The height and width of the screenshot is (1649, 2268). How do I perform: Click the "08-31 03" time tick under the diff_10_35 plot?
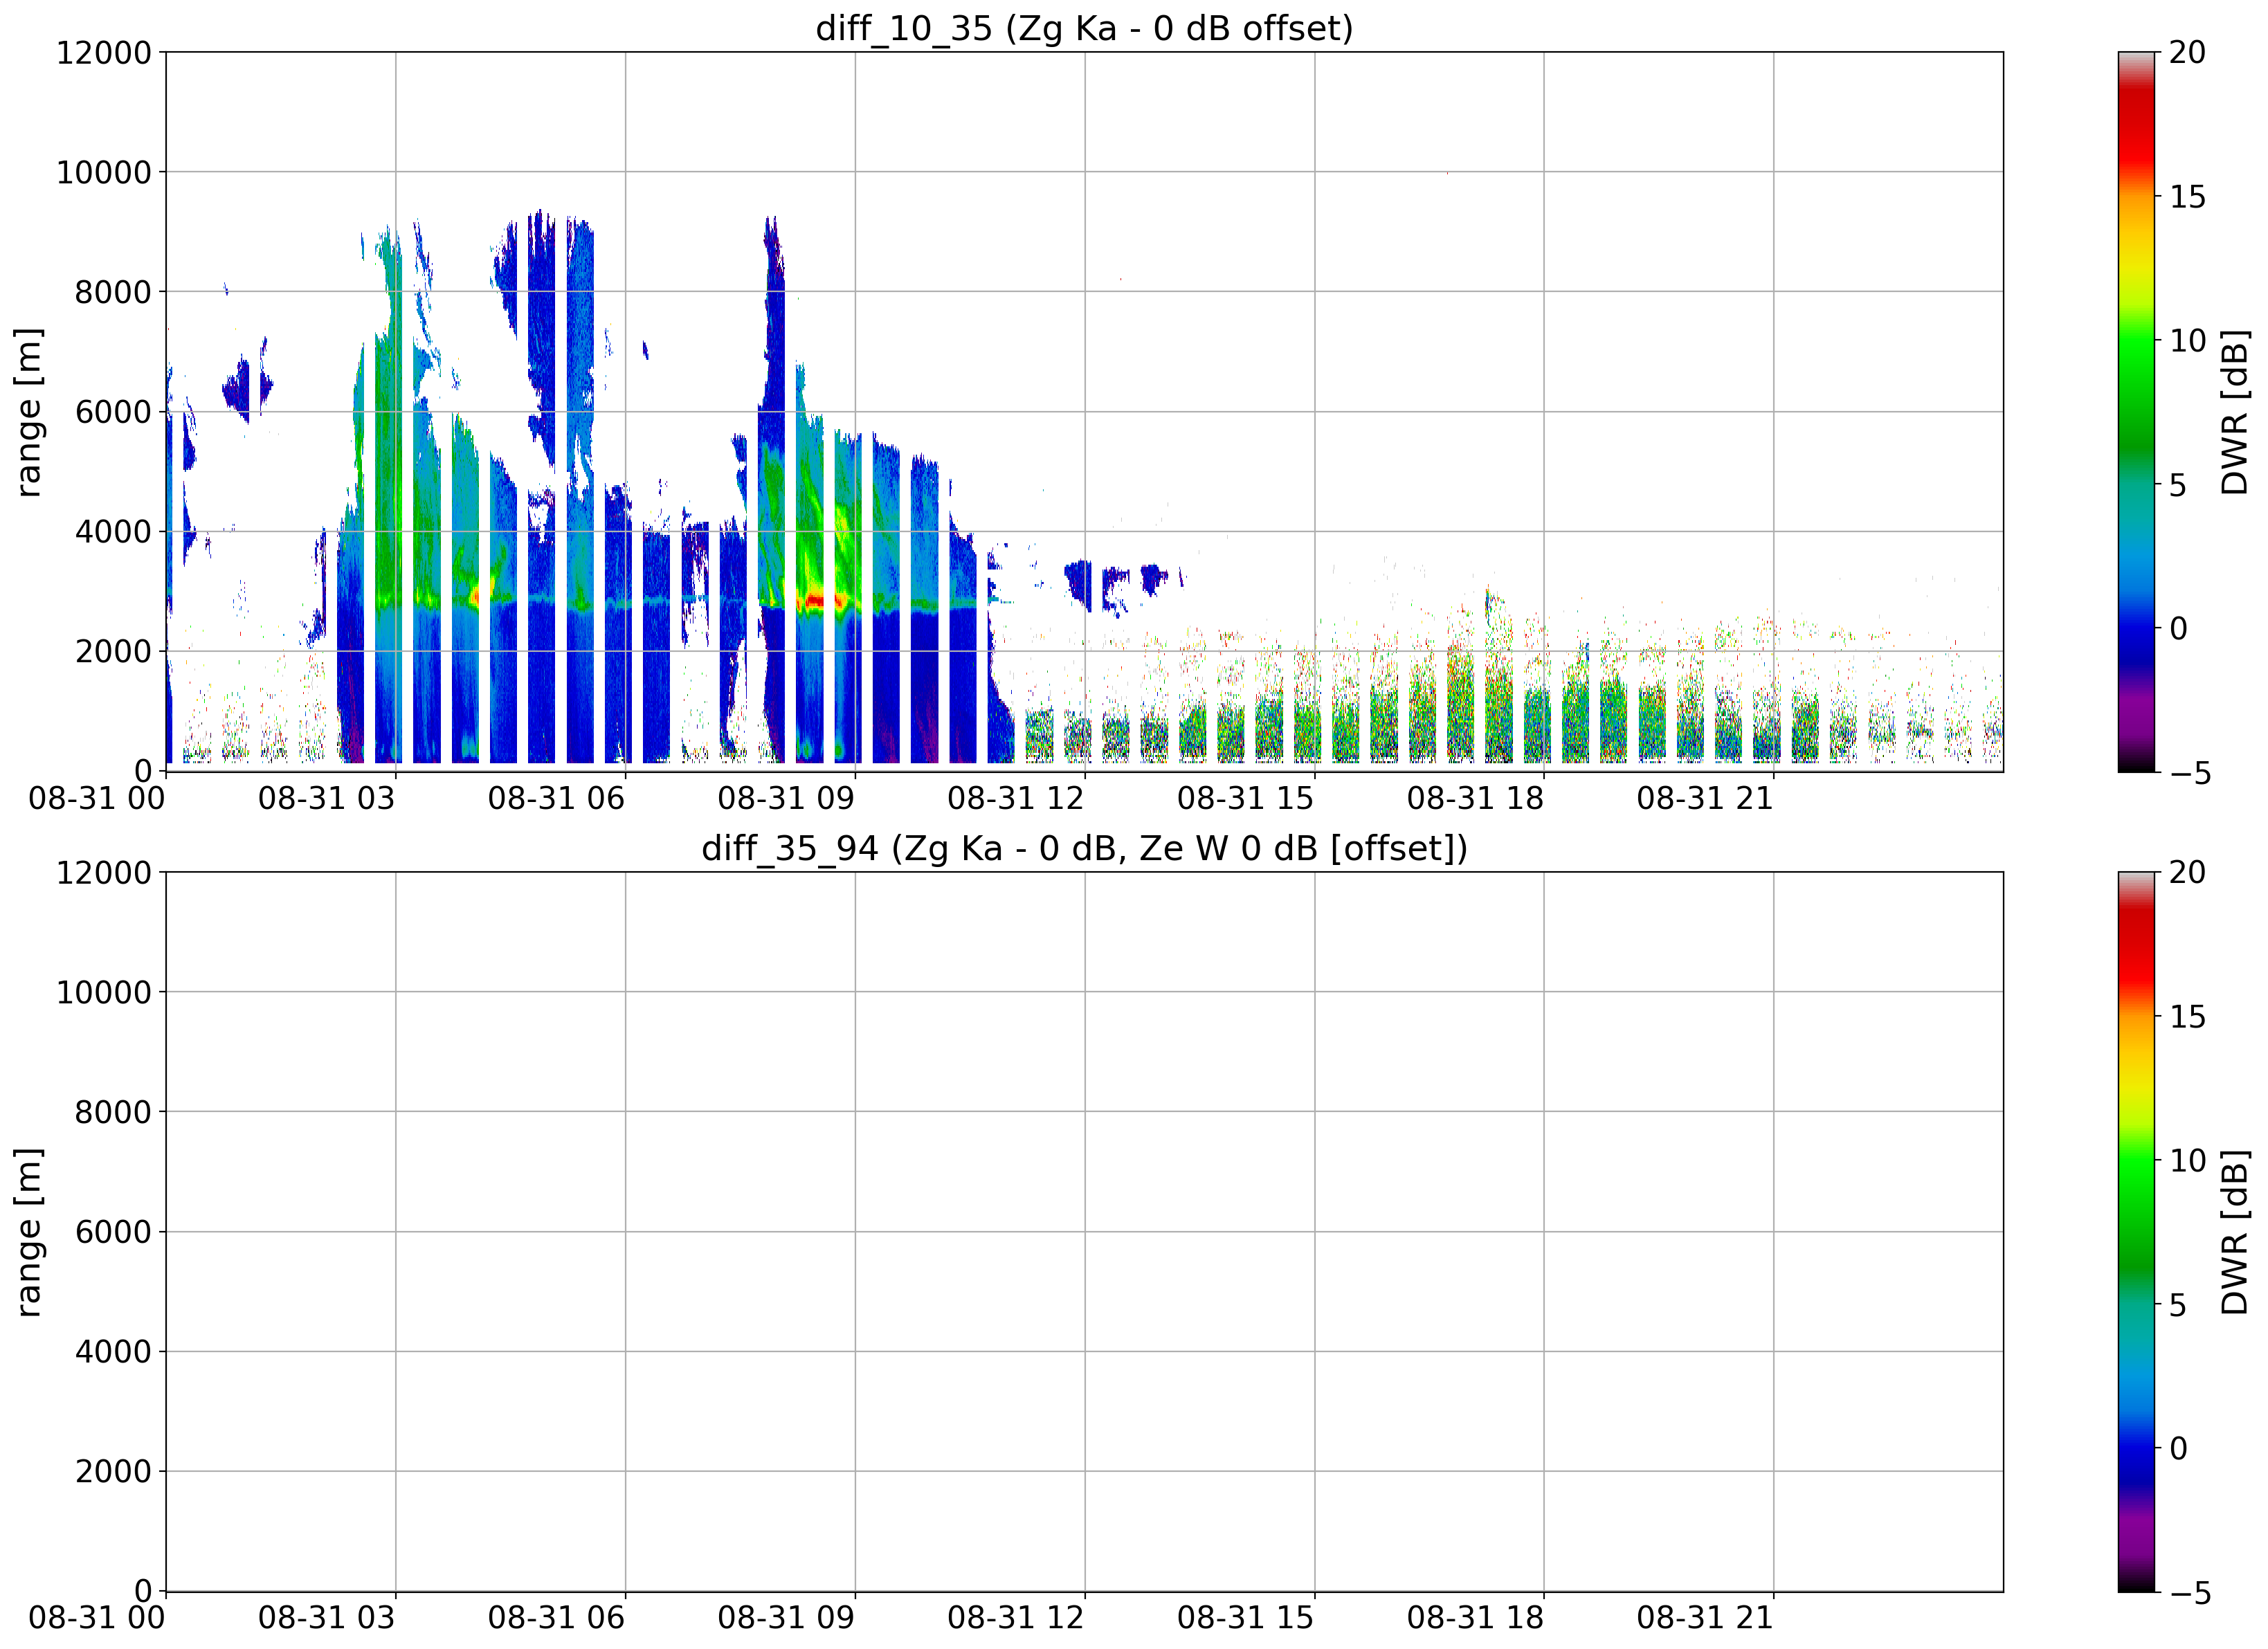[327, 798]
